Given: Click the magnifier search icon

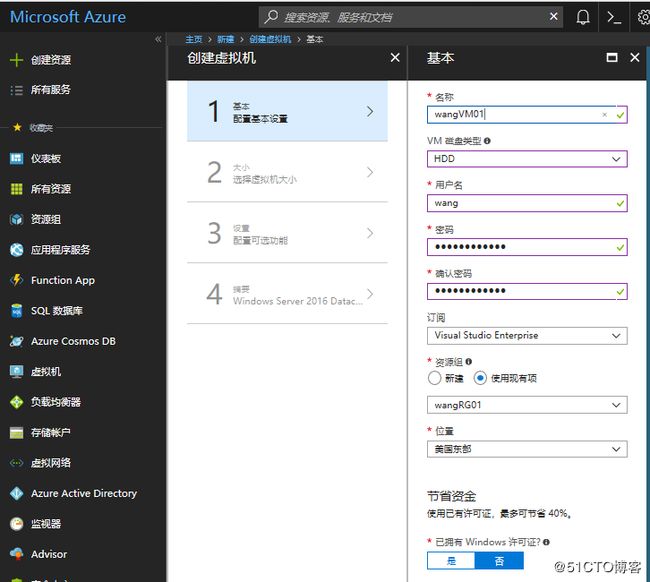Looking at the screenshot, I should [272, 17].
